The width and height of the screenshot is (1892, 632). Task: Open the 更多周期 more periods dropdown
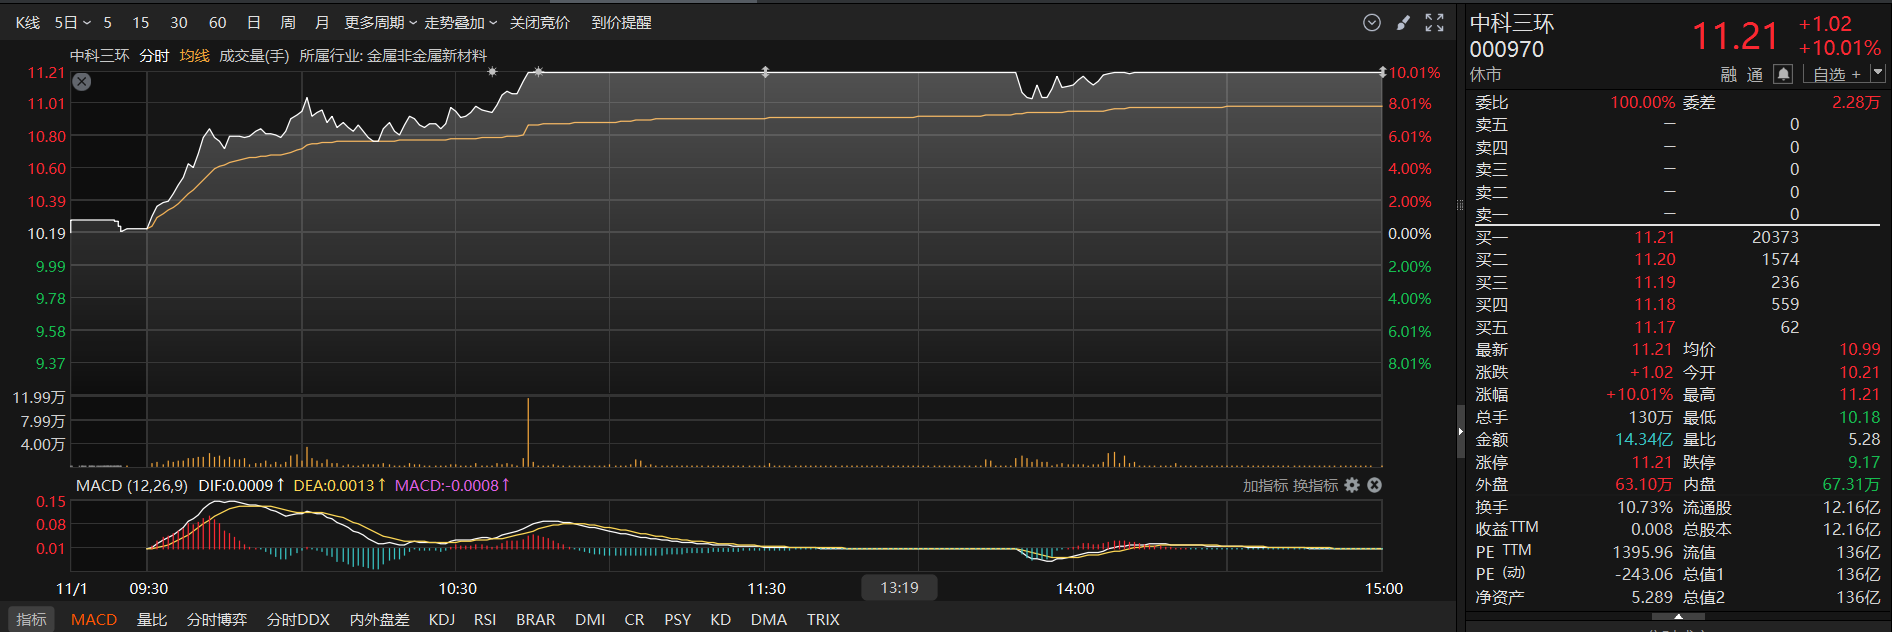coord(380,23)
